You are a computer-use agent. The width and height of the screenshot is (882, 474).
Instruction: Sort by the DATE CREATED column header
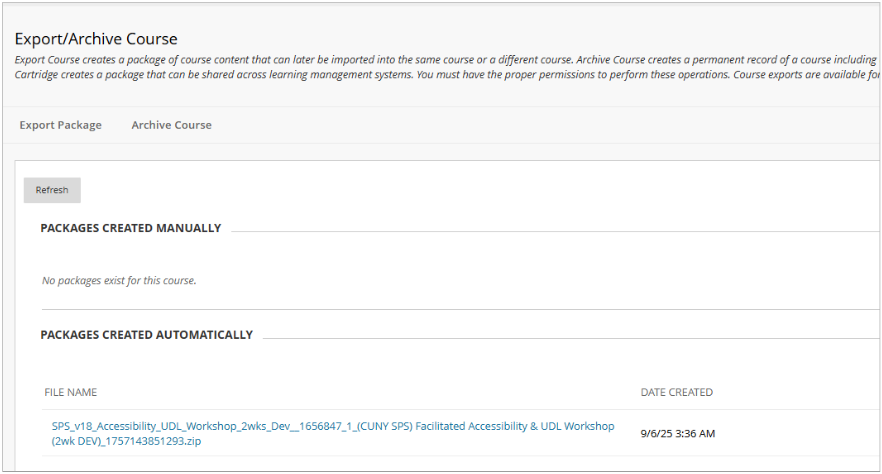[x=676, y=392]
